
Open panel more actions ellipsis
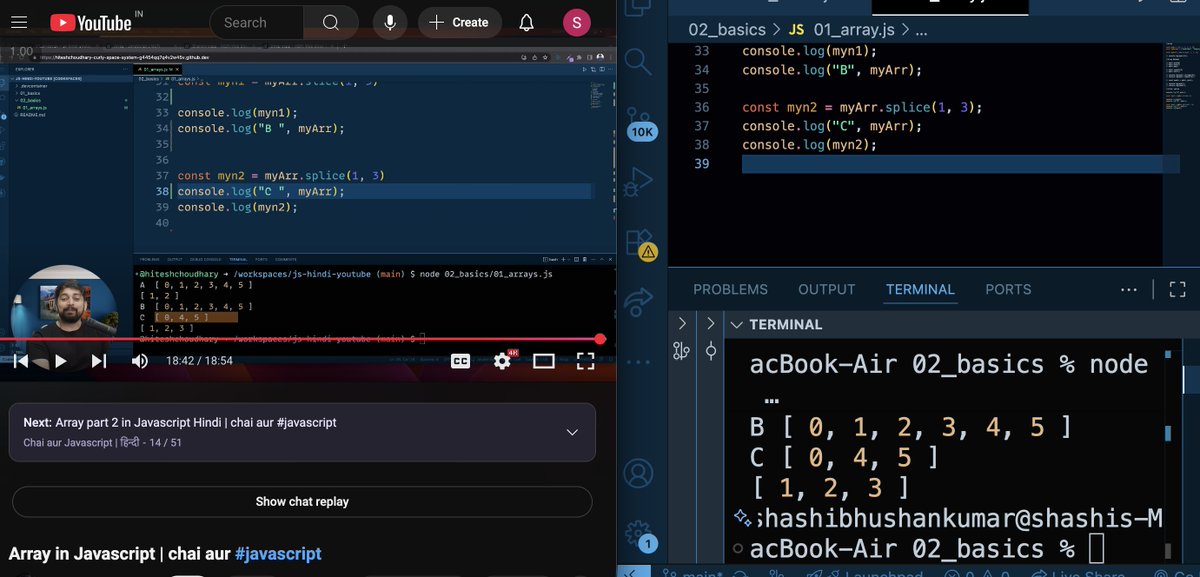[x=1129, y=289]
